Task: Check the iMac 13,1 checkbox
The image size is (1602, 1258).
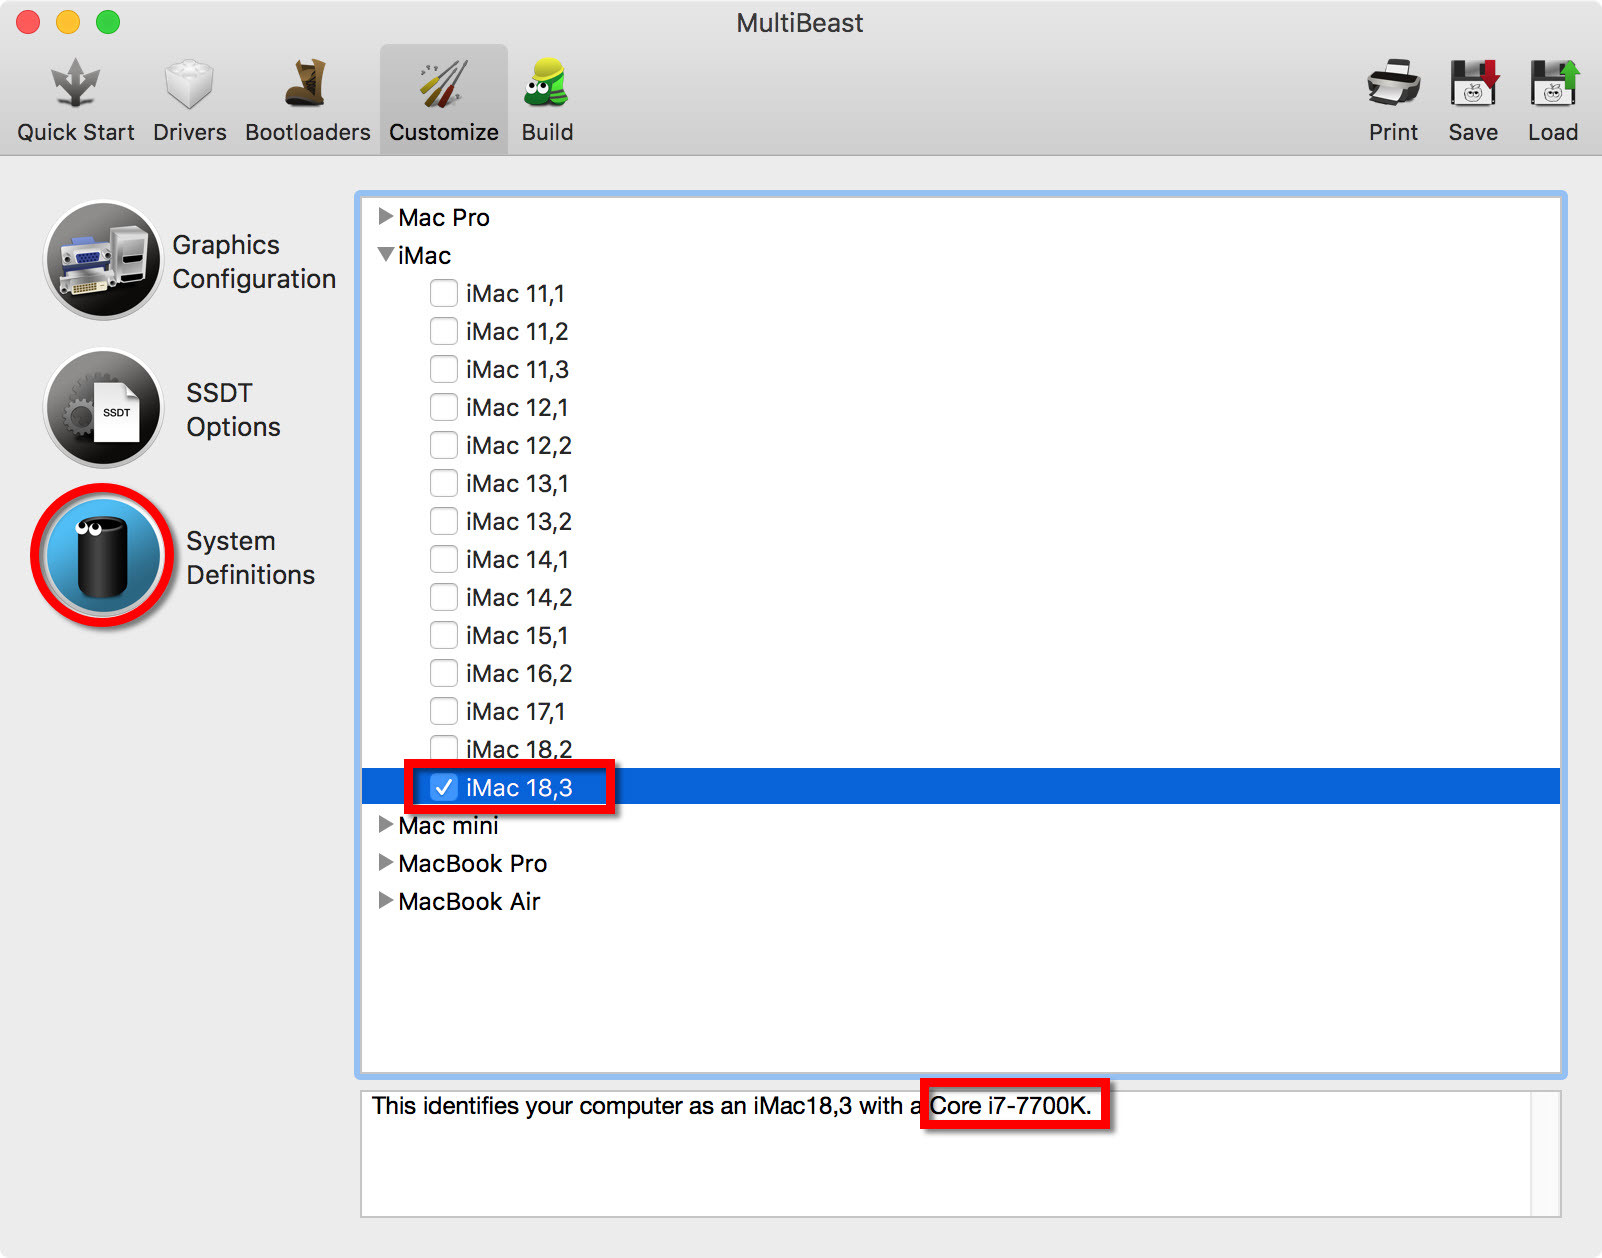Action: click(x=444, y=483)
